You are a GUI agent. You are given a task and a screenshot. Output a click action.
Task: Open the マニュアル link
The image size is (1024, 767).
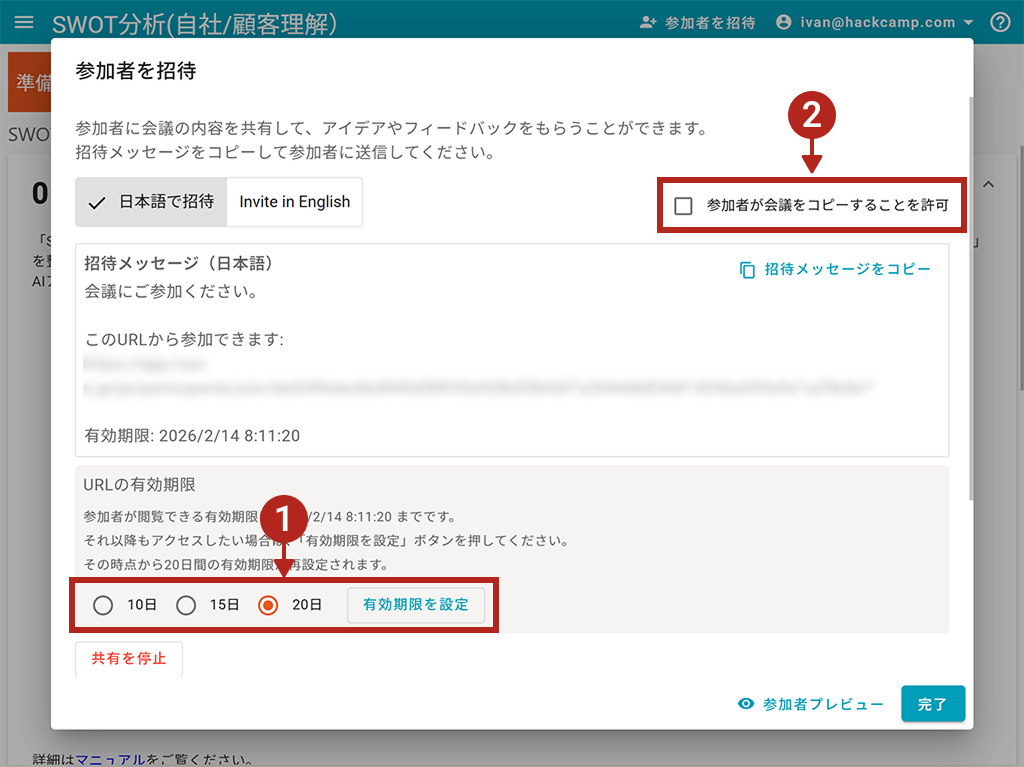click(x=111, y=760)
